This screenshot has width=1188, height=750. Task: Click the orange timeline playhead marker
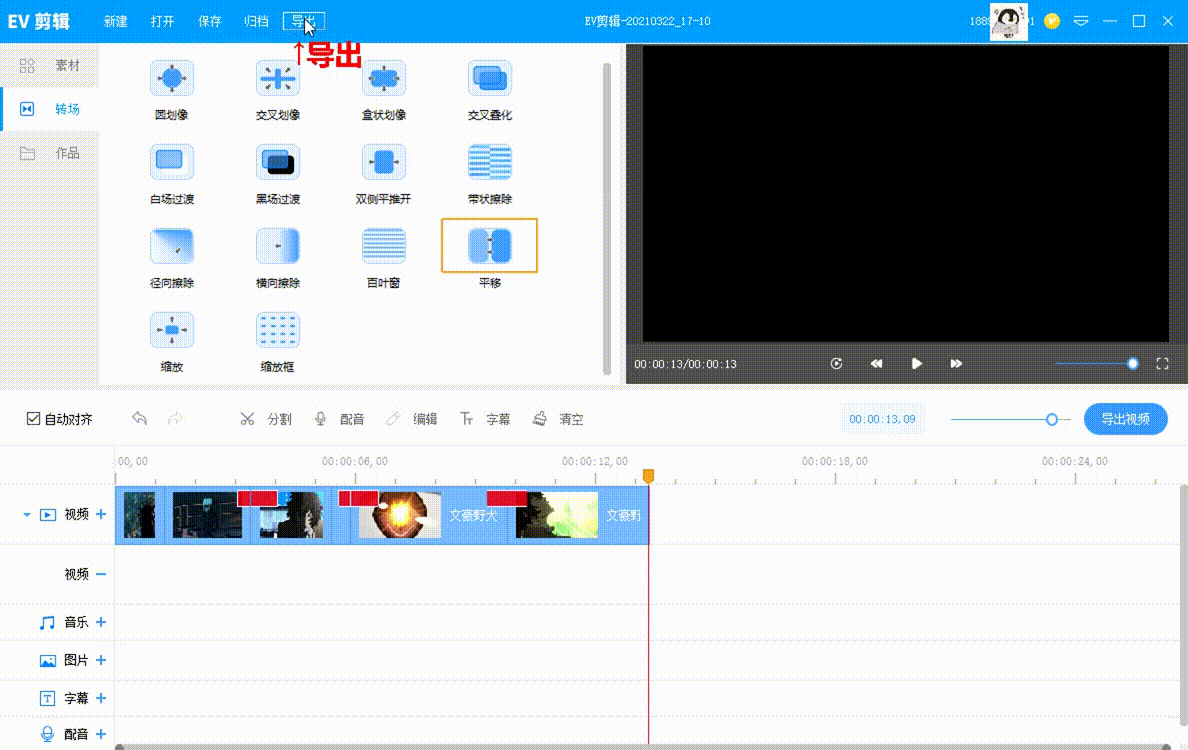(648, 476)
